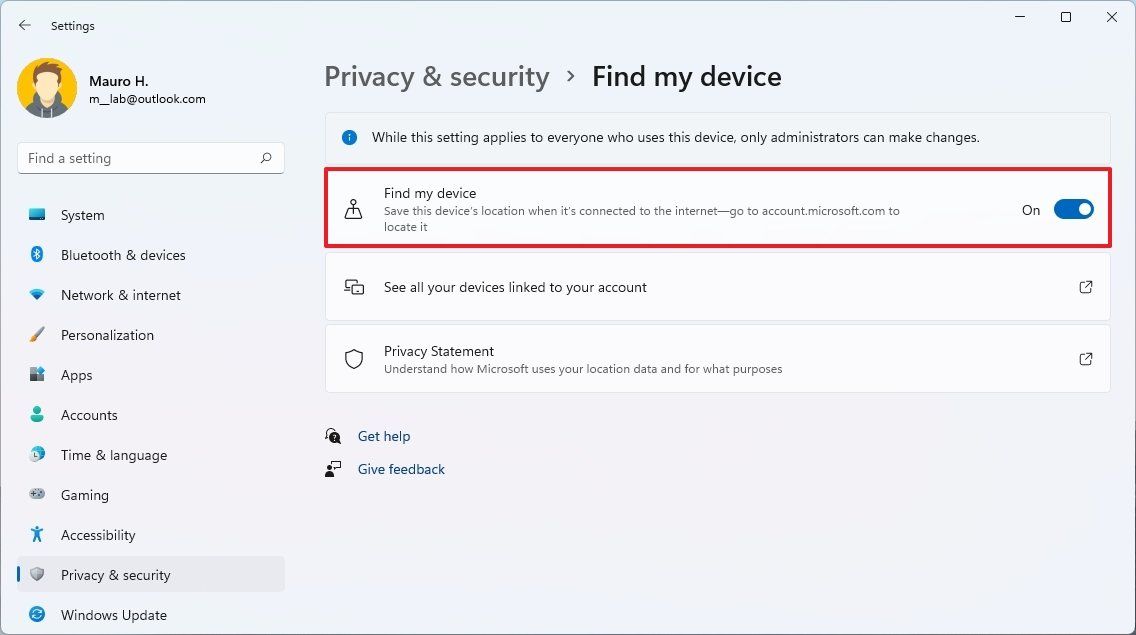This screenshot has height=635, width=1136.
Task: Click the Find my device location icon
Action: click(x=354, y=208)
